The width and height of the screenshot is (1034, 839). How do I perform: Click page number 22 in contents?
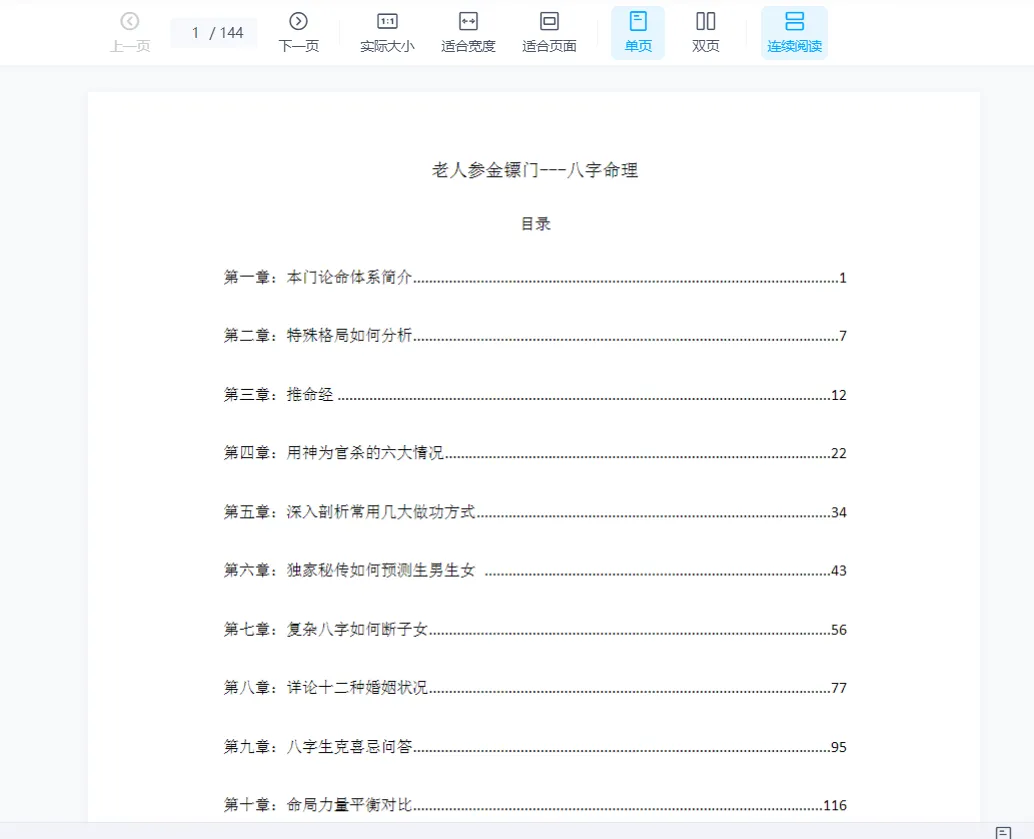839,453
